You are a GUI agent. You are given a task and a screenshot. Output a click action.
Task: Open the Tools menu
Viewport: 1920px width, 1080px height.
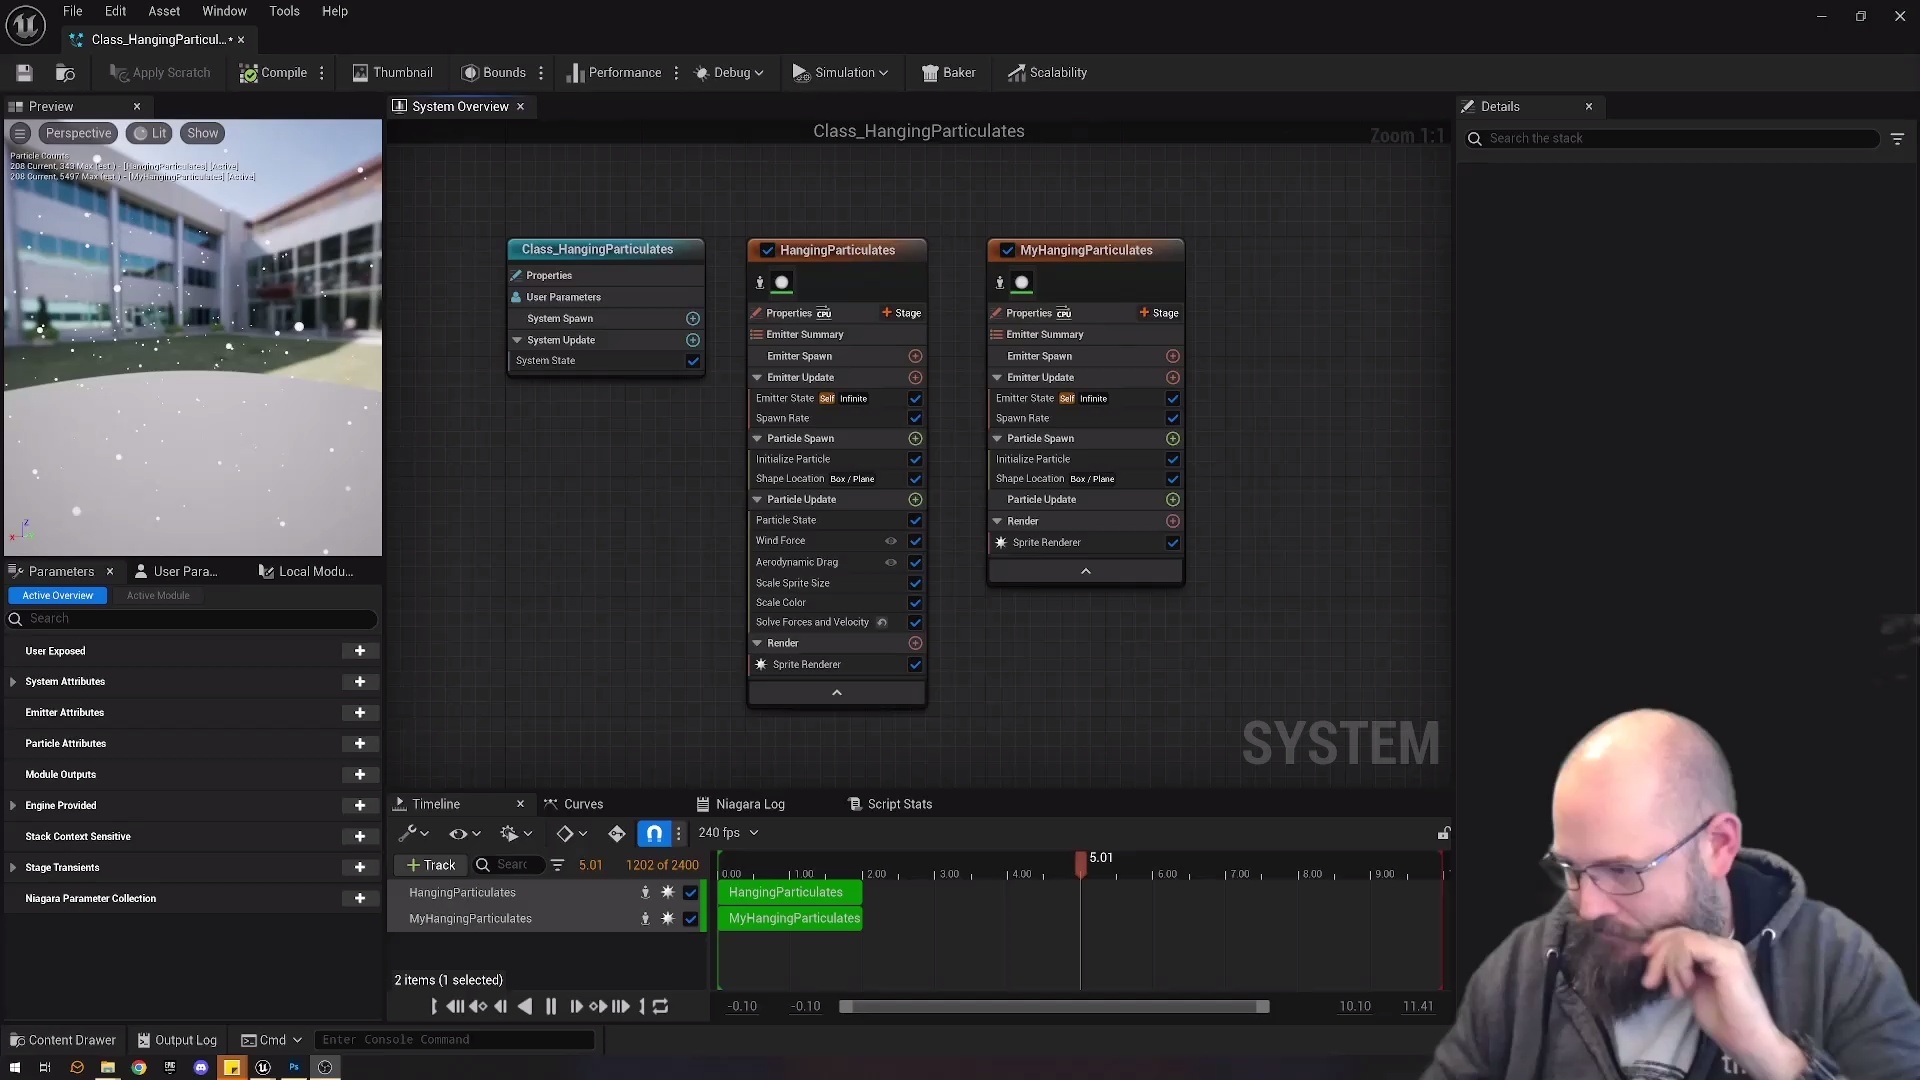pyautogui.click(x=284, y=11)
